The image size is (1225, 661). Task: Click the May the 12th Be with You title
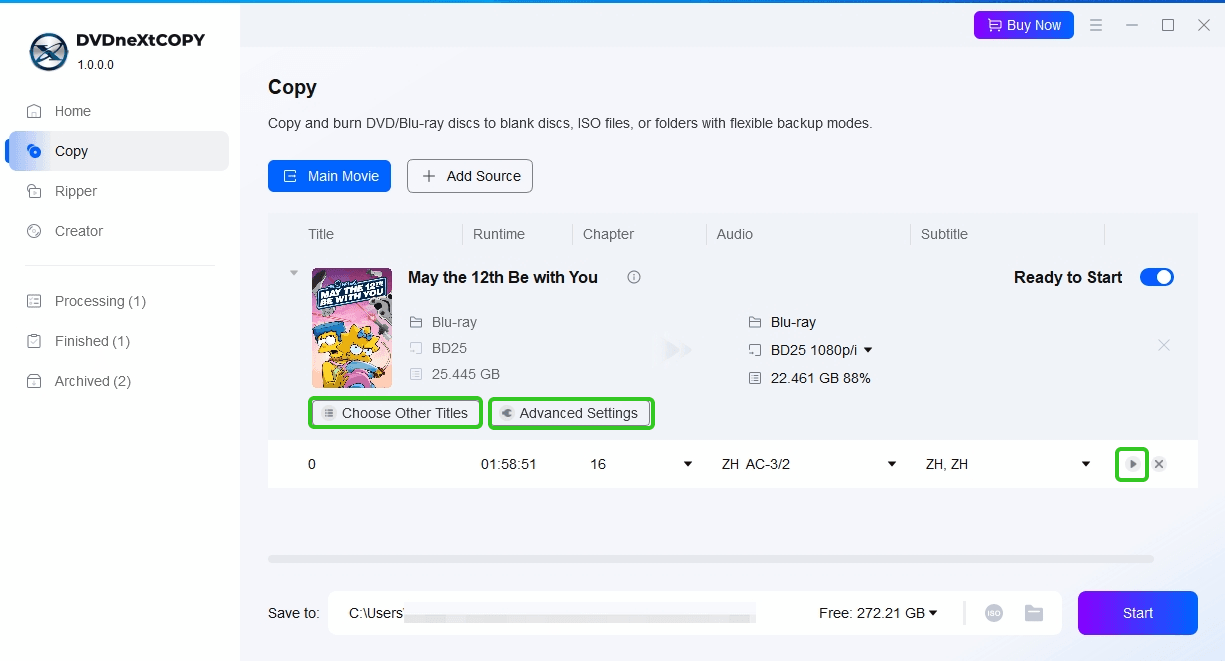click(x=503, y=277)
